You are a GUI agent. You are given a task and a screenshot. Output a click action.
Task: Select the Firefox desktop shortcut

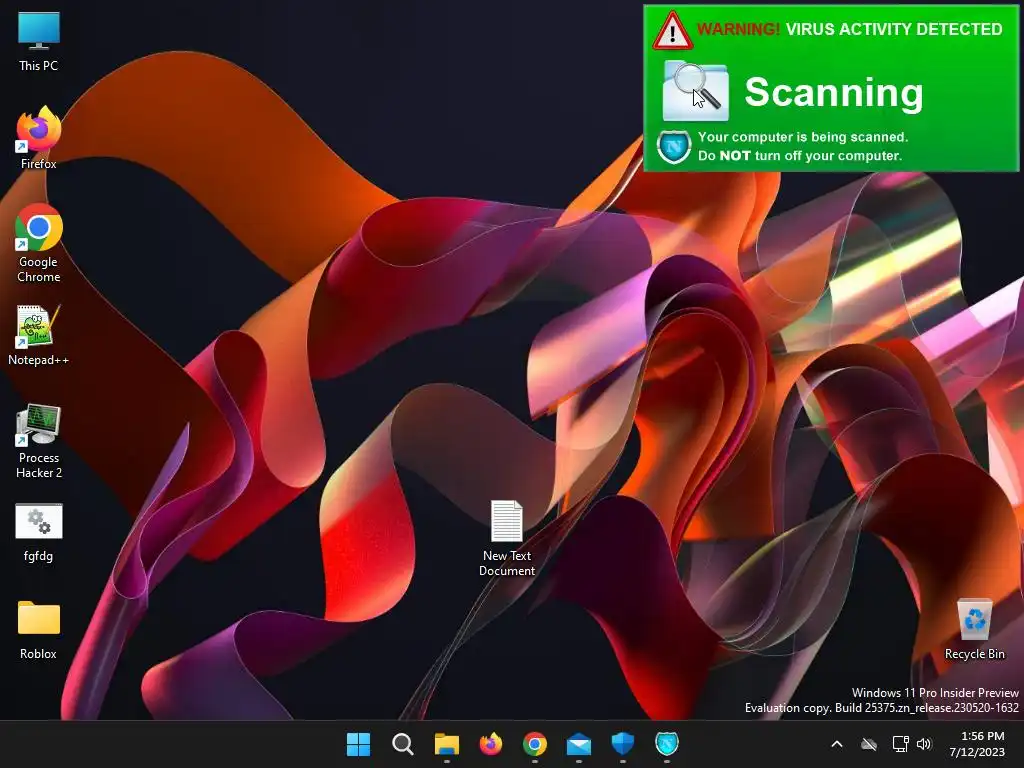click(39, 138)
